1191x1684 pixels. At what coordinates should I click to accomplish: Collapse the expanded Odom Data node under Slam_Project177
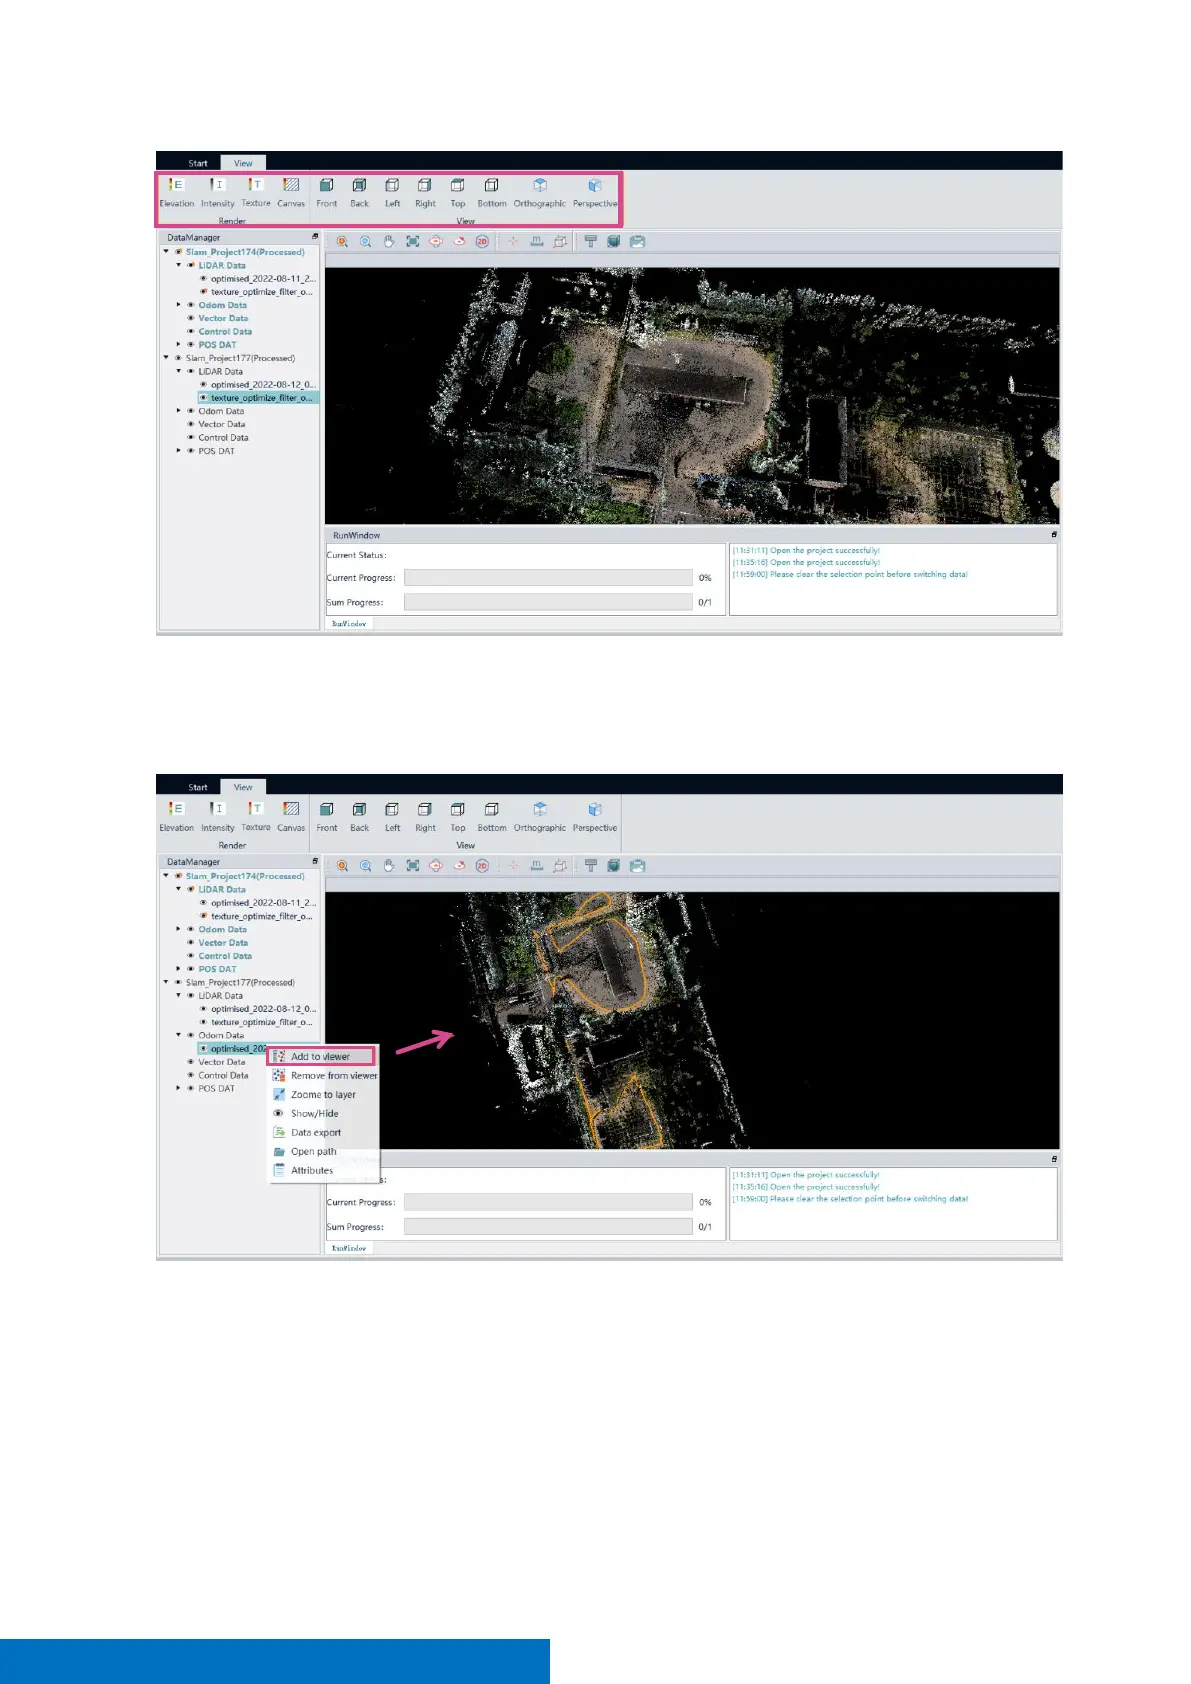[179, 1036]
